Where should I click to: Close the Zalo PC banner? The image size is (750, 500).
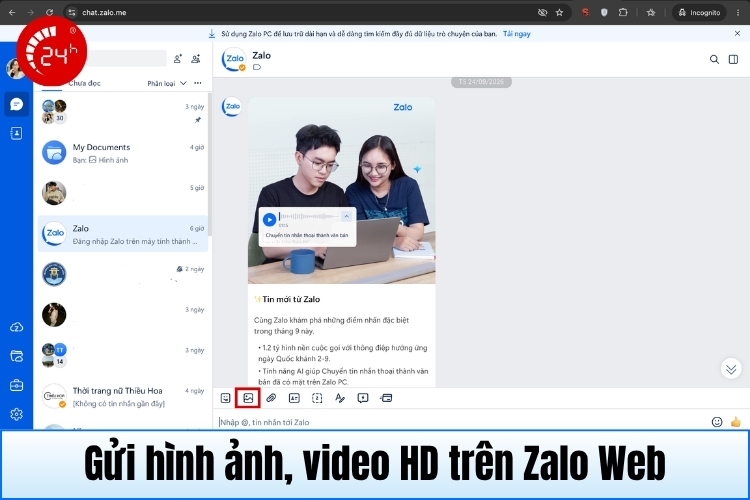coord(737,33)
